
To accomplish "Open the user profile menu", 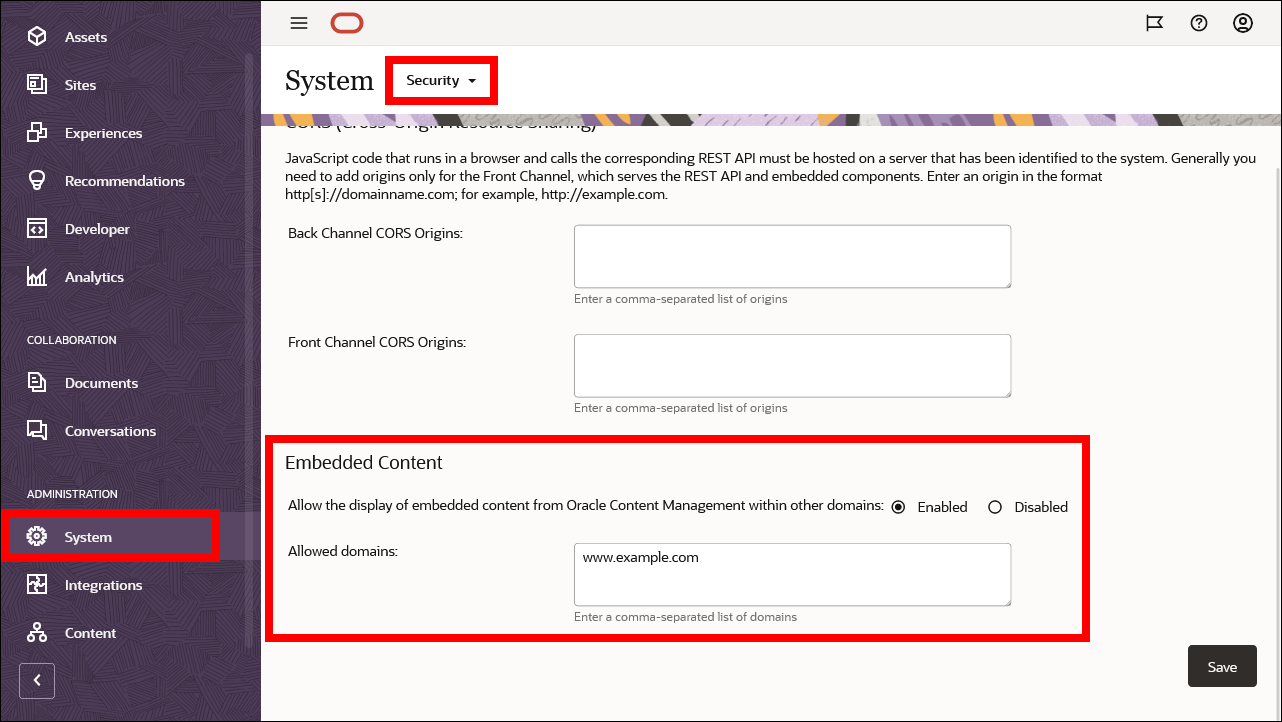I will (x=1243, y=22).
